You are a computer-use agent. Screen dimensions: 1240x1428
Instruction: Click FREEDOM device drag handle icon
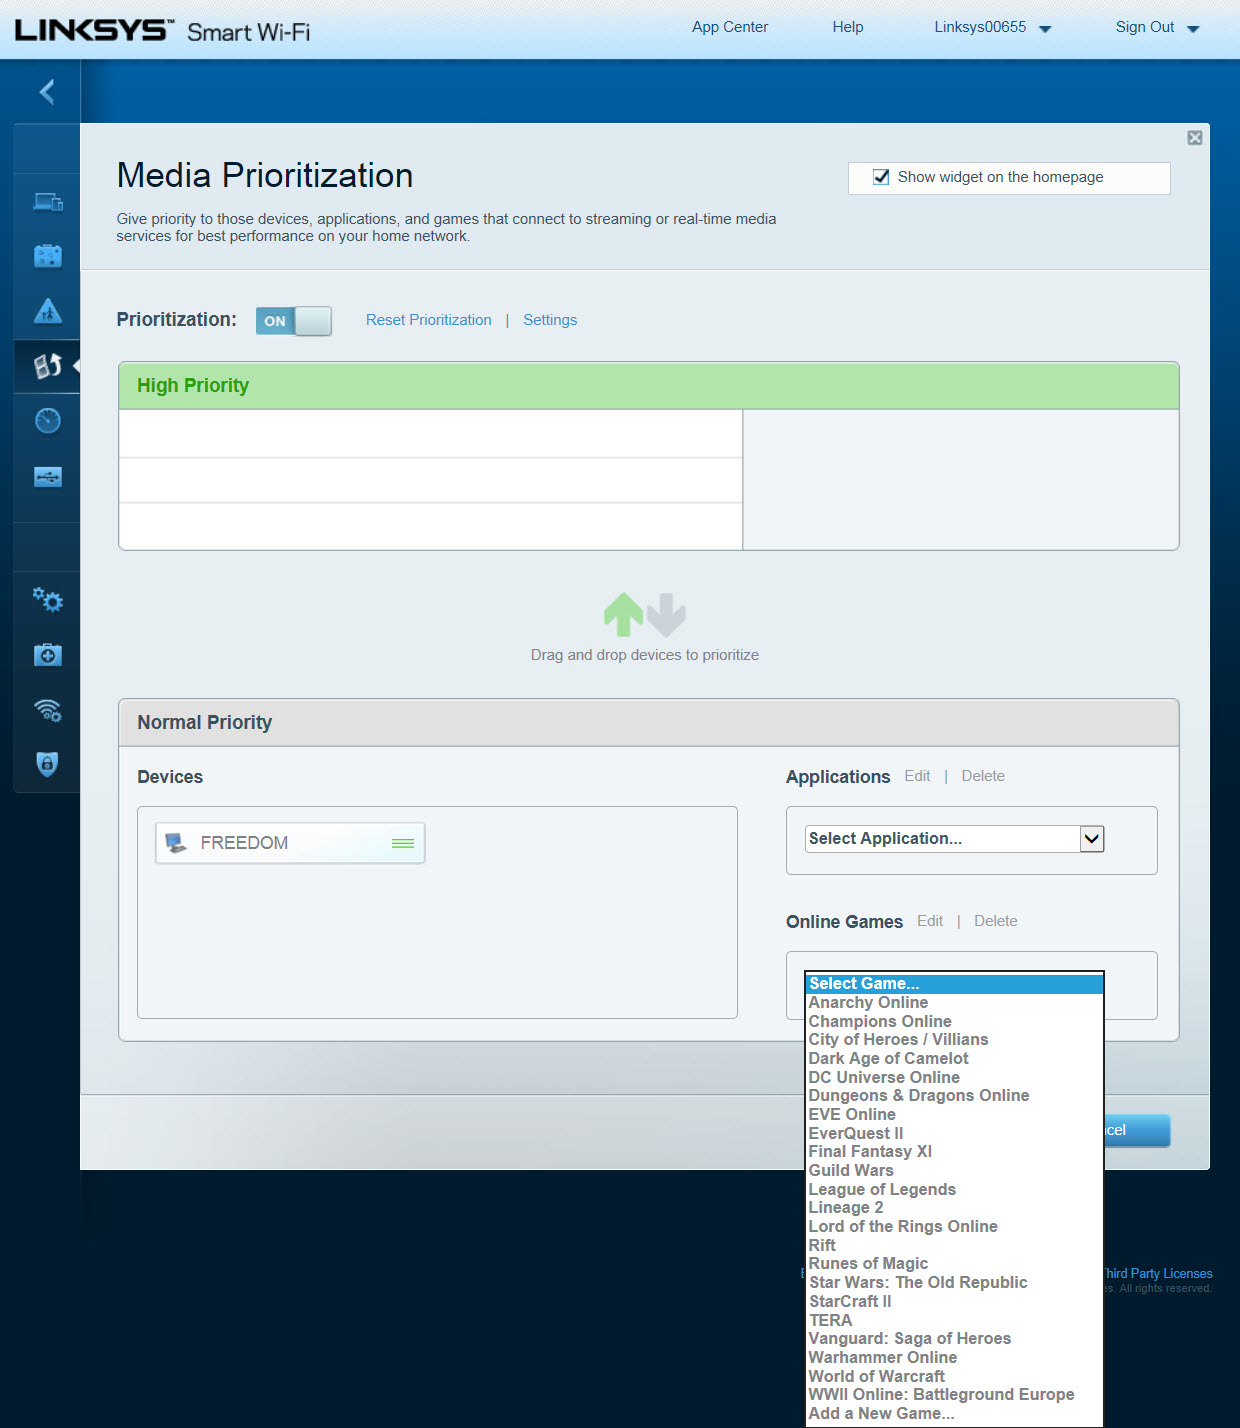403,843
